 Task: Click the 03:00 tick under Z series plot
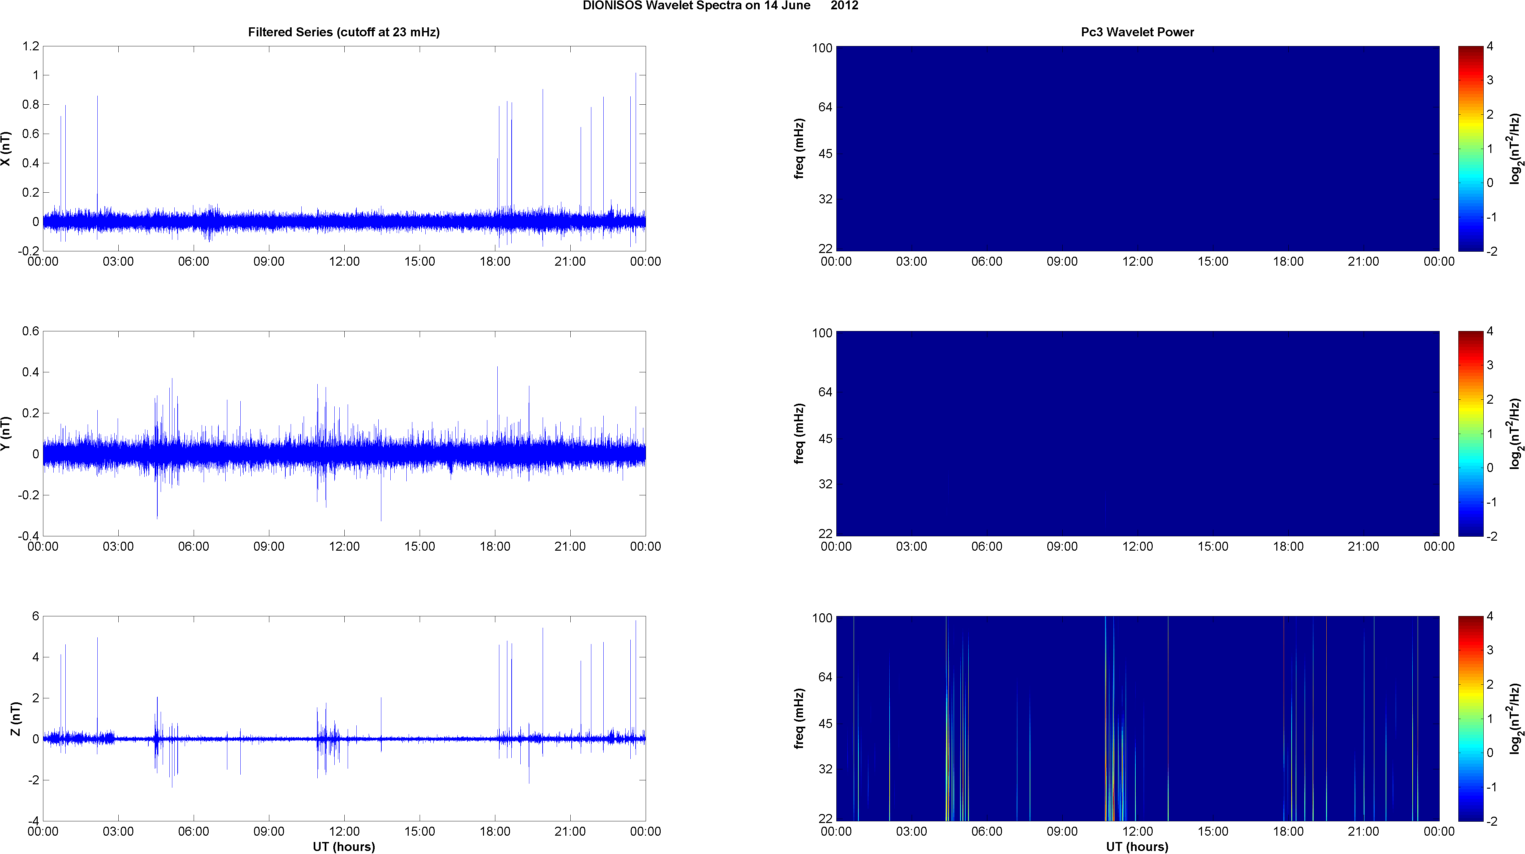118,832
